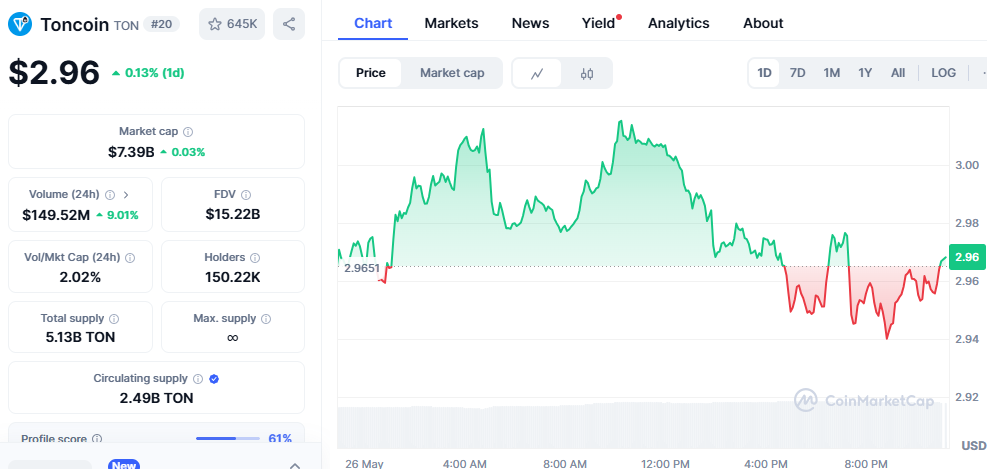
Task: Switch to candlestick chart view icon
Action: [x=587, y=74]
